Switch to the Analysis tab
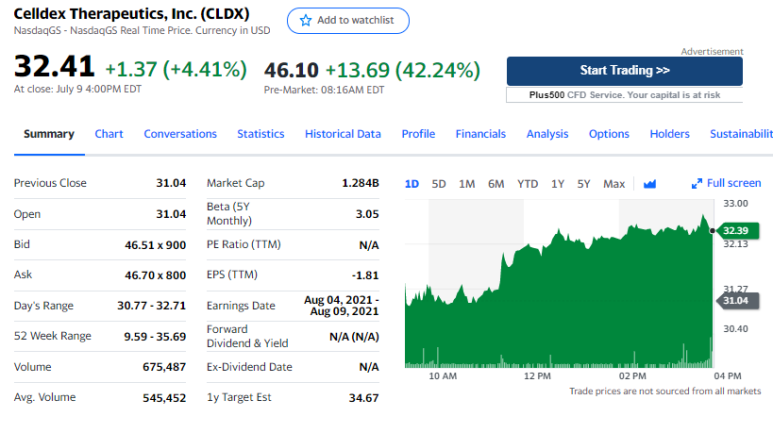773x433 pixels. 547,134
